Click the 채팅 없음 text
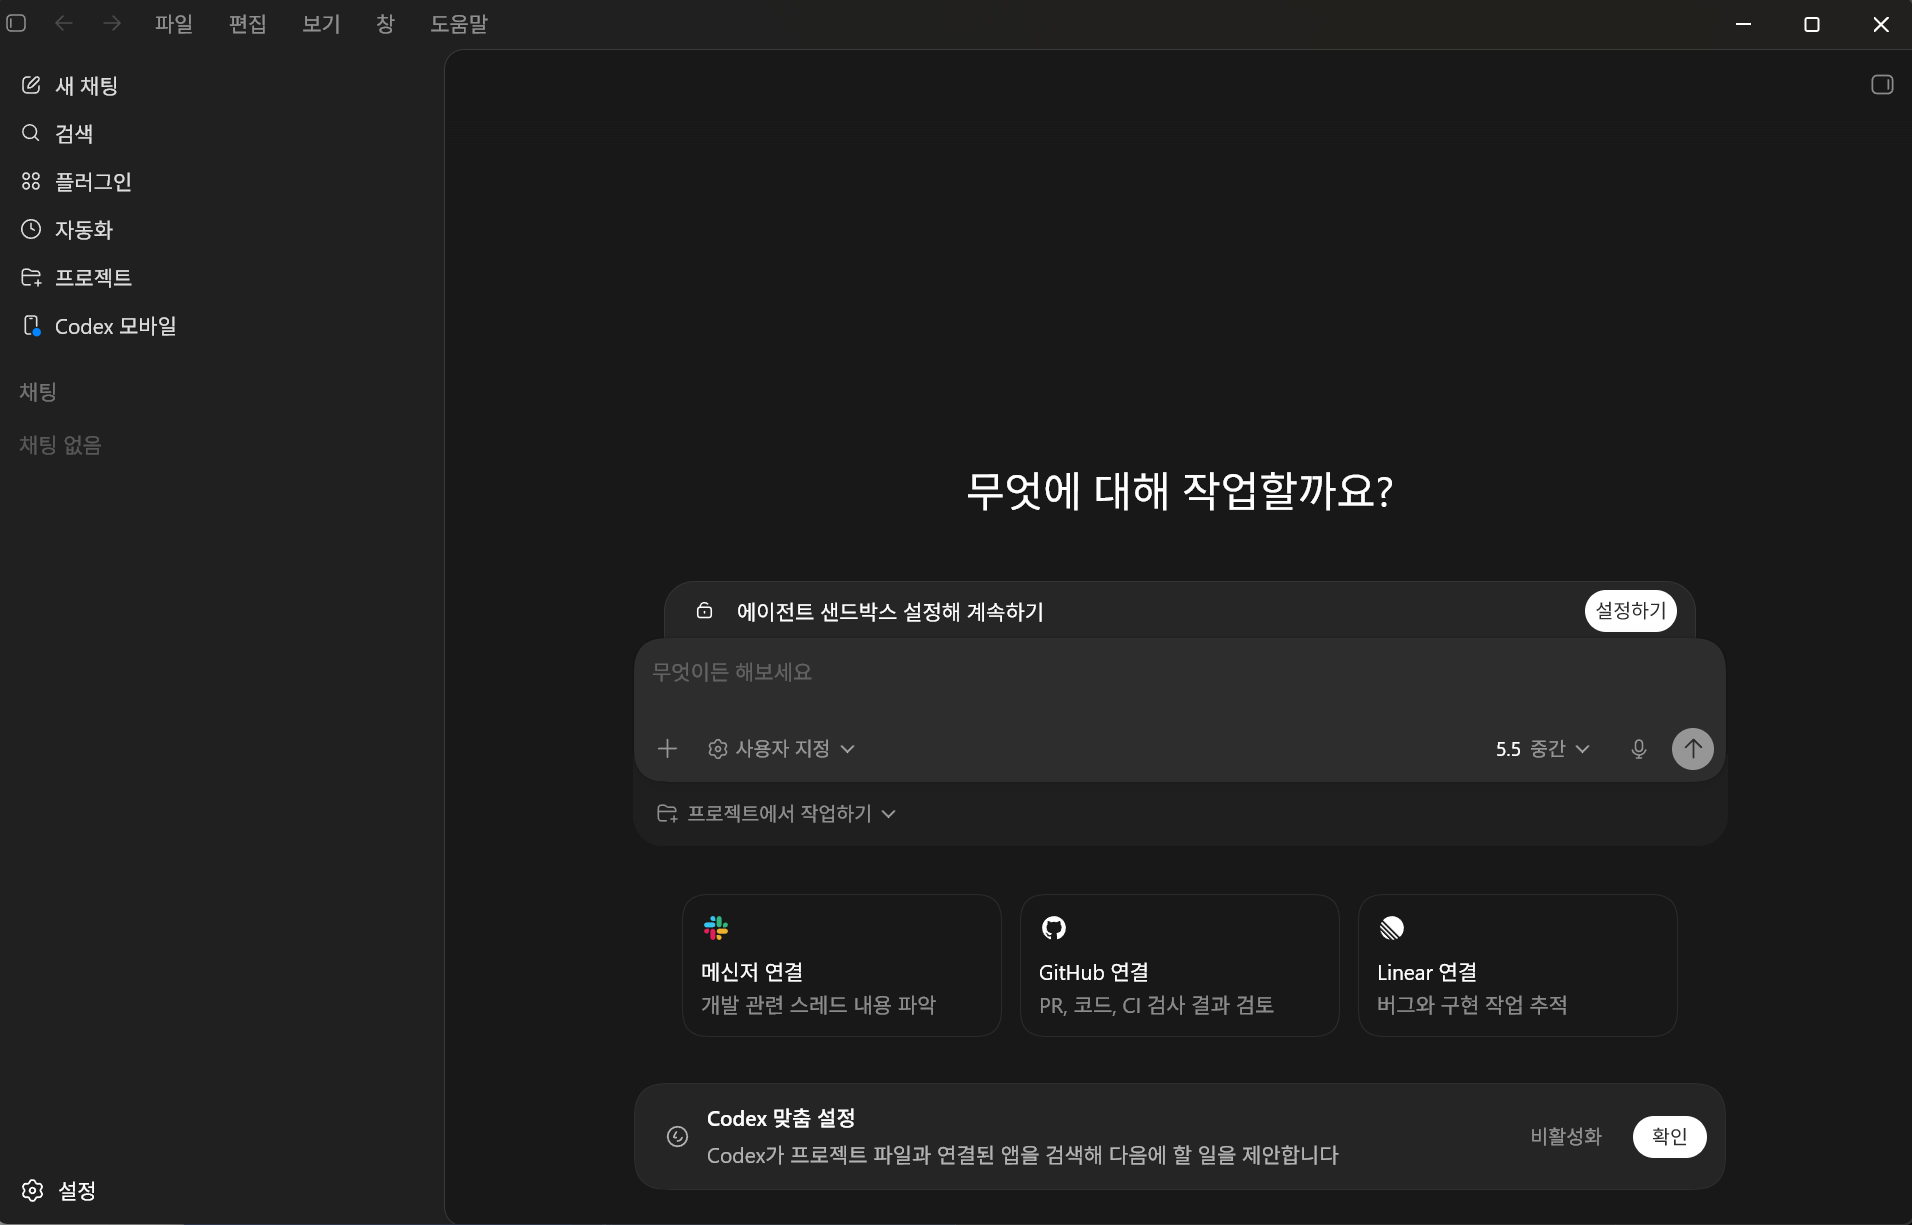This screenshot has width=1912, height=1225. [60, 445]
